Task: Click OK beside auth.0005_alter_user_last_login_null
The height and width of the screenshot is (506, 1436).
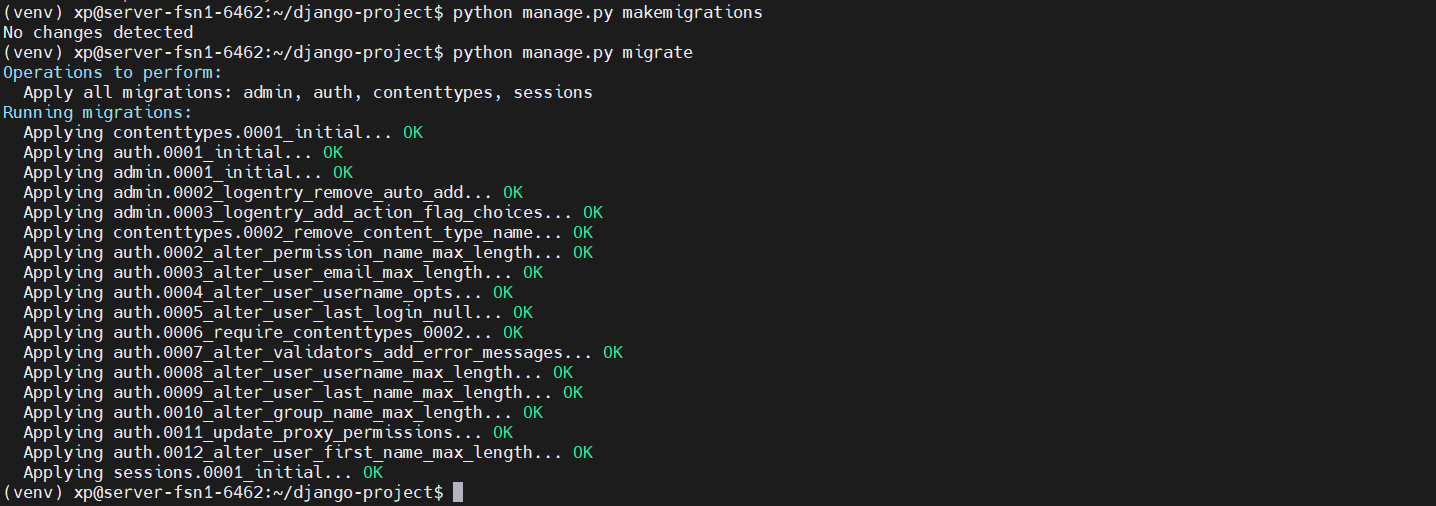Action: click(522, 312)
